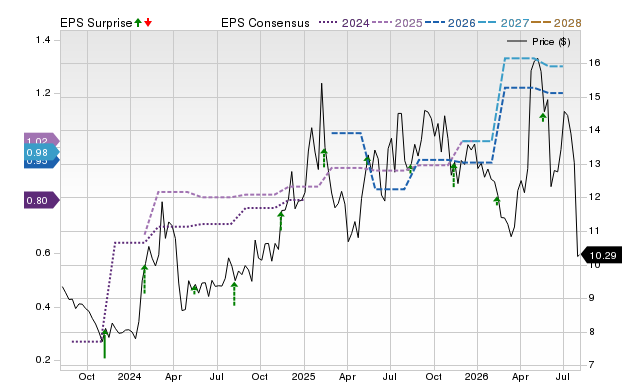Click the black 10.29 current price tag

[601, 255]
